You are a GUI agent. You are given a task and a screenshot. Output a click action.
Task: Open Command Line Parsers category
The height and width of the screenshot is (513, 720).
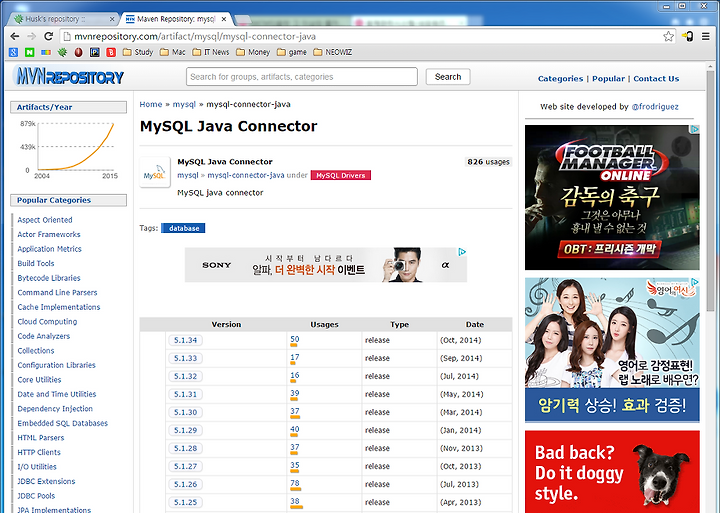57,293
